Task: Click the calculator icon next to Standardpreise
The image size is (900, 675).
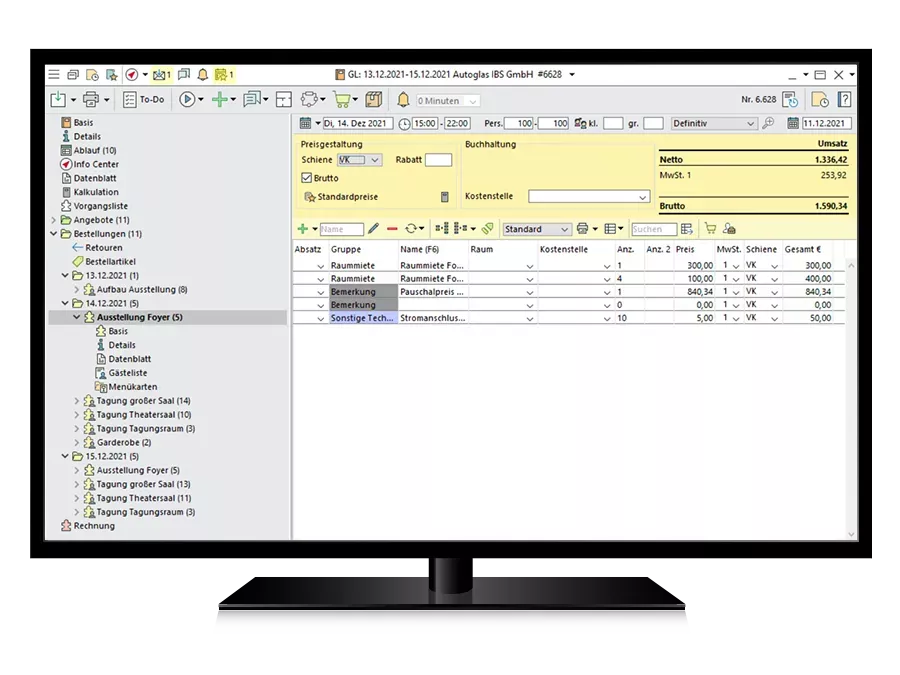Action: [445, 197]
